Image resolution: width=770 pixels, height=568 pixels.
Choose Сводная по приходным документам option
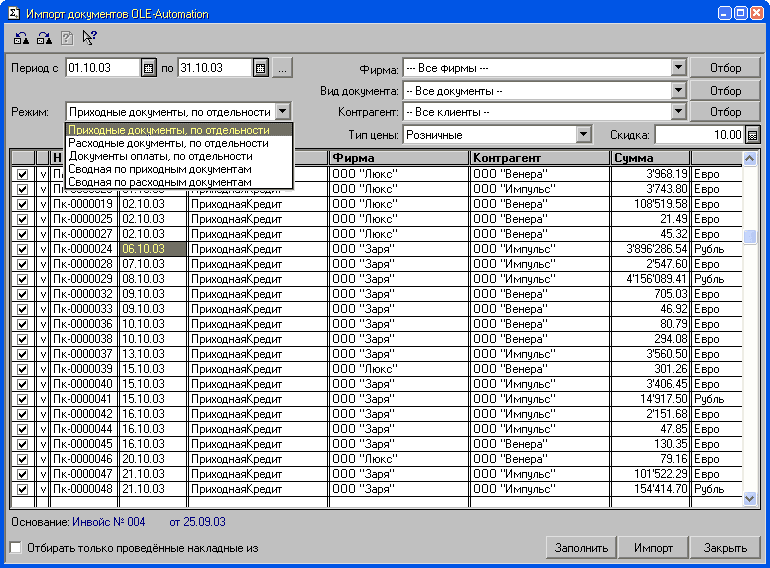pos(179,169)
